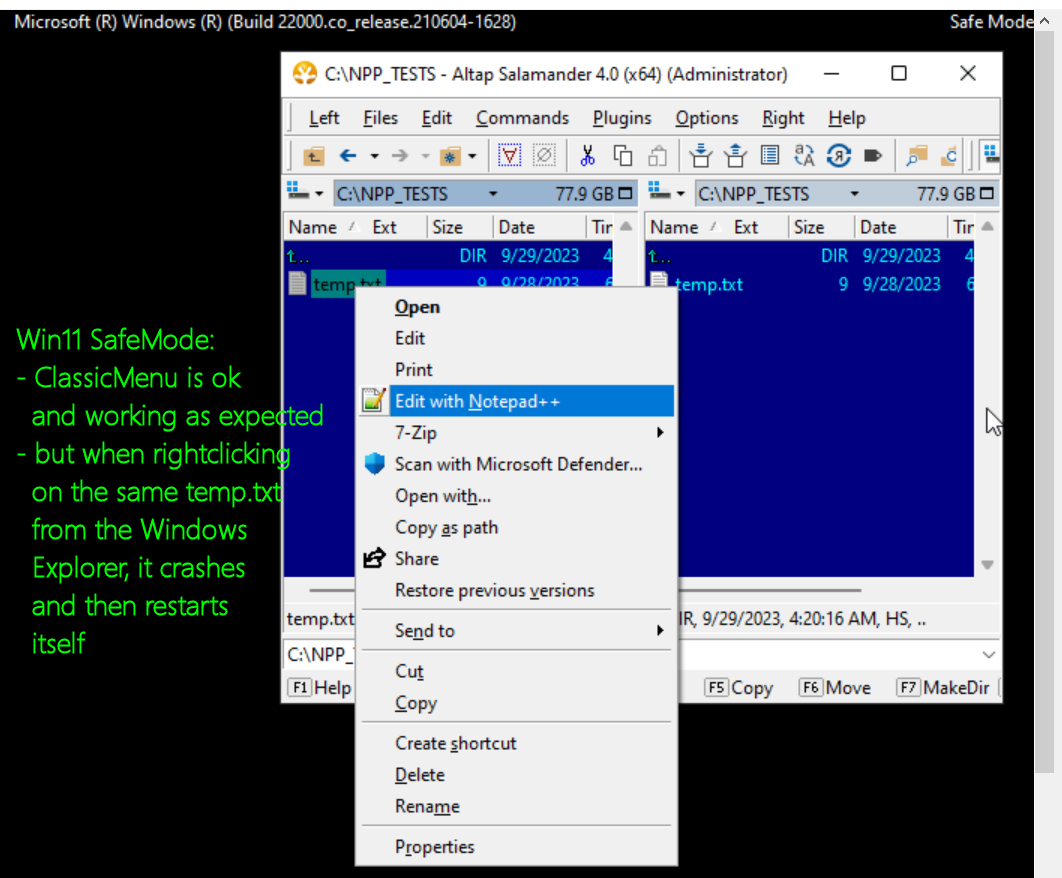Expand the Send to submenu
The height and width of the screenshot is (878, 1062).
[660, 631]
